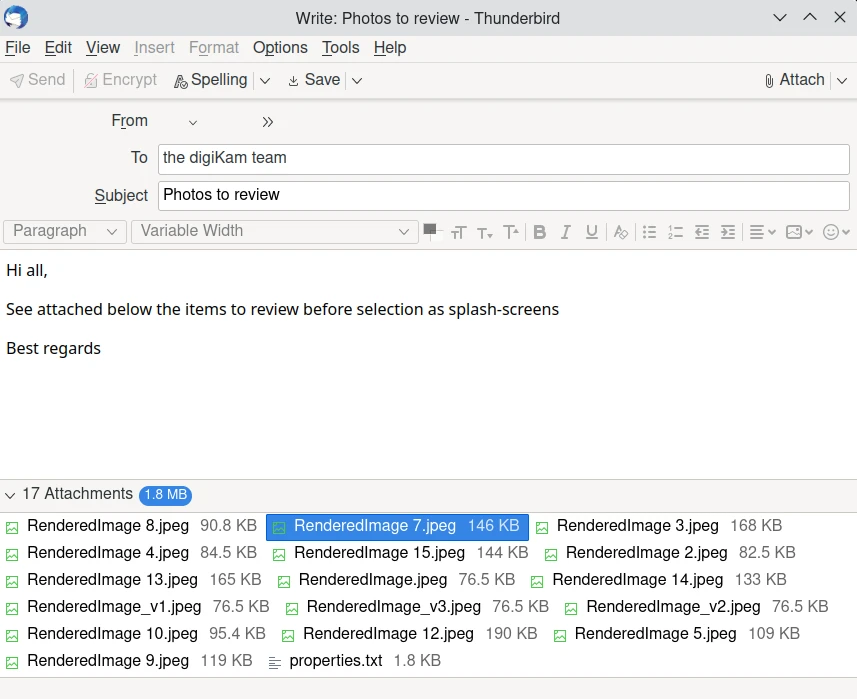
Task: Click the Encrypt button
Action: point(120,80)
